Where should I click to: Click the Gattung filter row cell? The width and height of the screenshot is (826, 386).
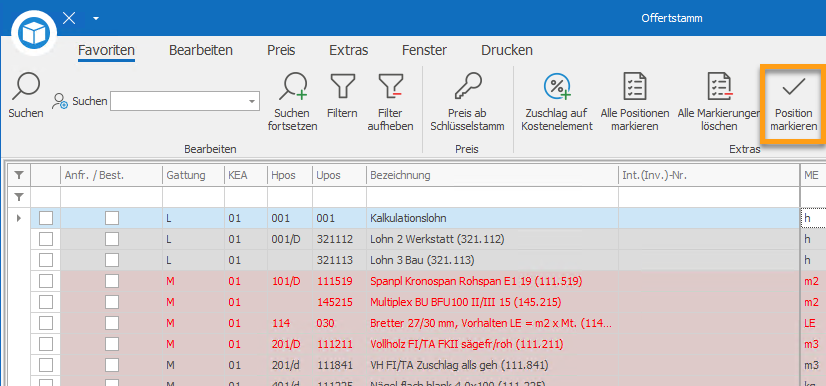coord(193,197)
